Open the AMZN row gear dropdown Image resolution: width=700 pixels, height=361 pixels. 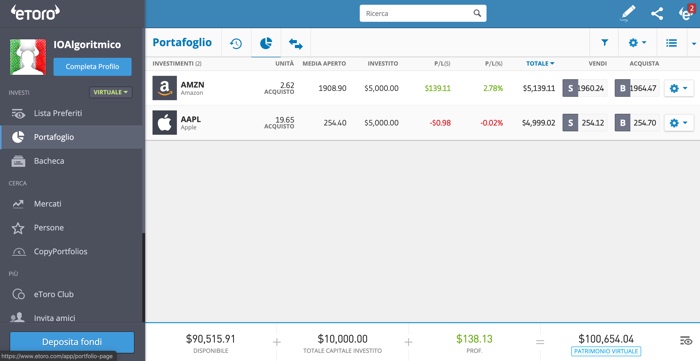tap(679, 88)
